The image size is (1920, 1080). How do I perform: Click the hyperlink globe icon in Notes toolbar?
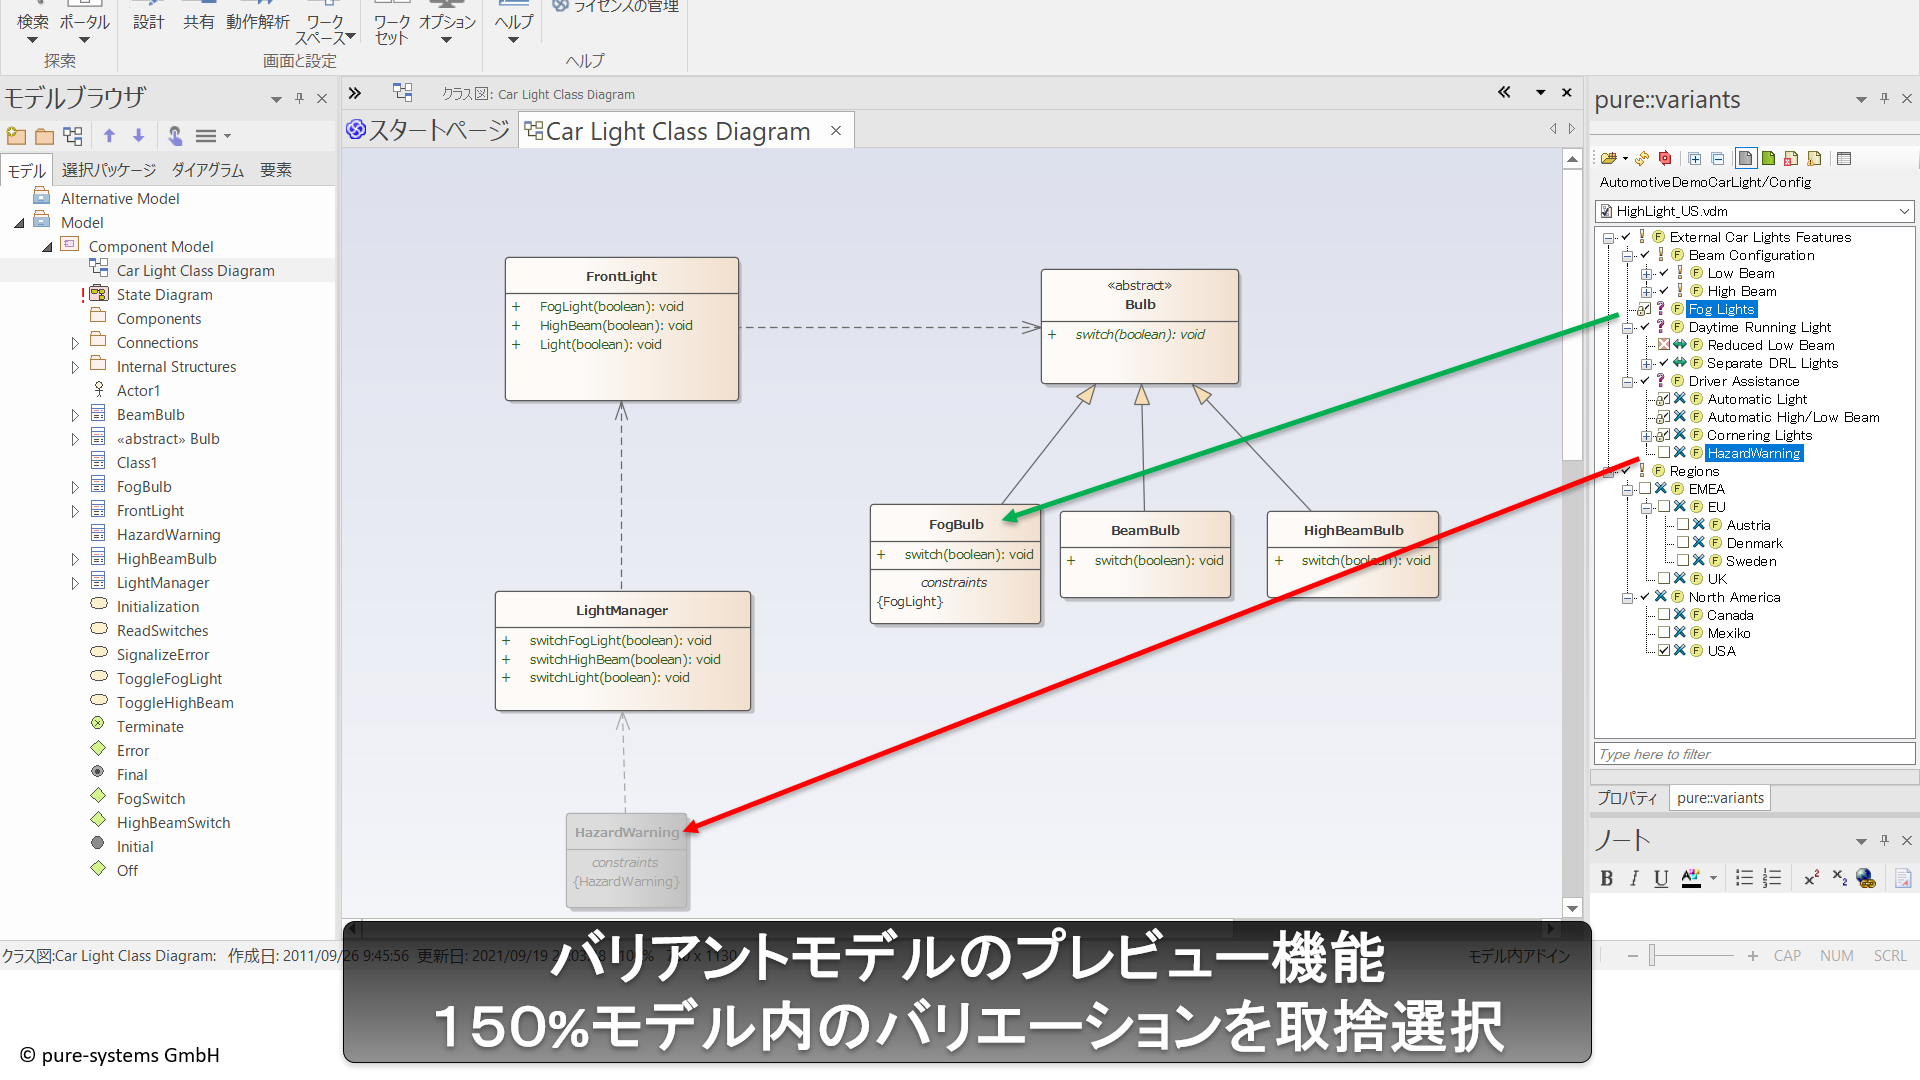1866,878
